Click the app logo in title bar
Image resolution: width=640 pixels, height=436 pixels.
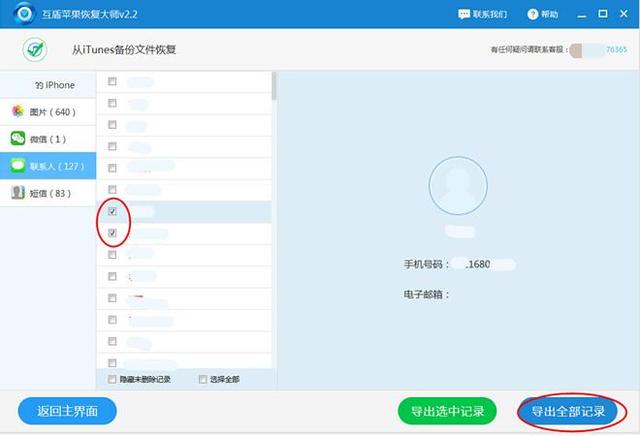24,13
